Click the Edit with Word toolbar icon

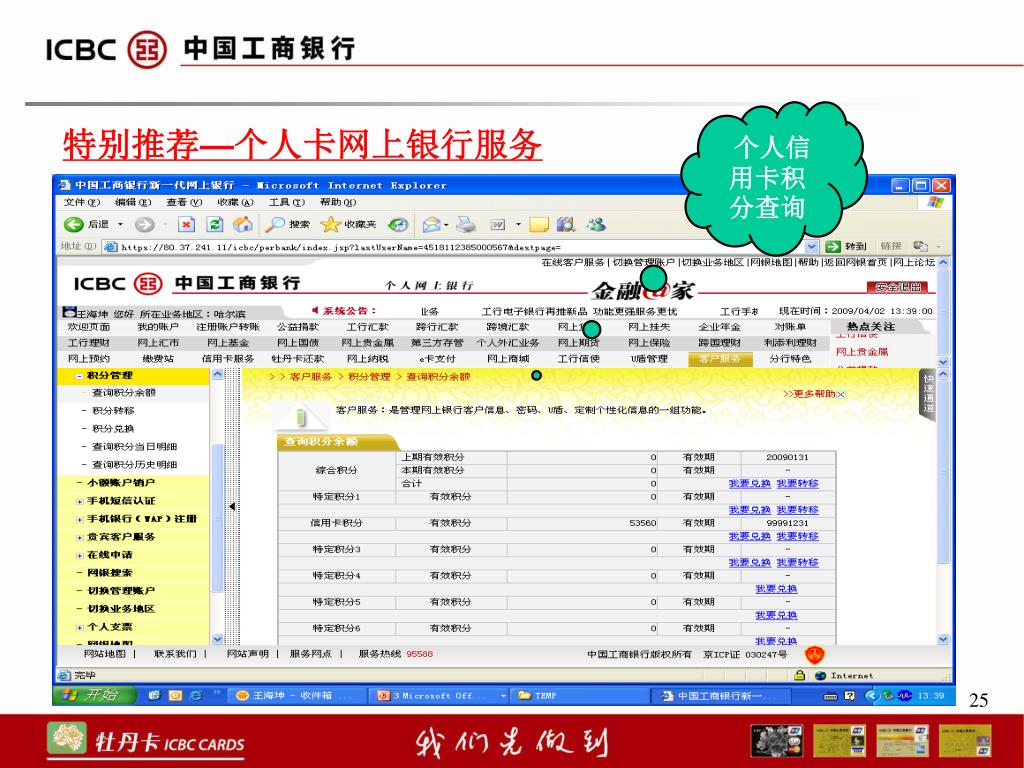(498, 225)
